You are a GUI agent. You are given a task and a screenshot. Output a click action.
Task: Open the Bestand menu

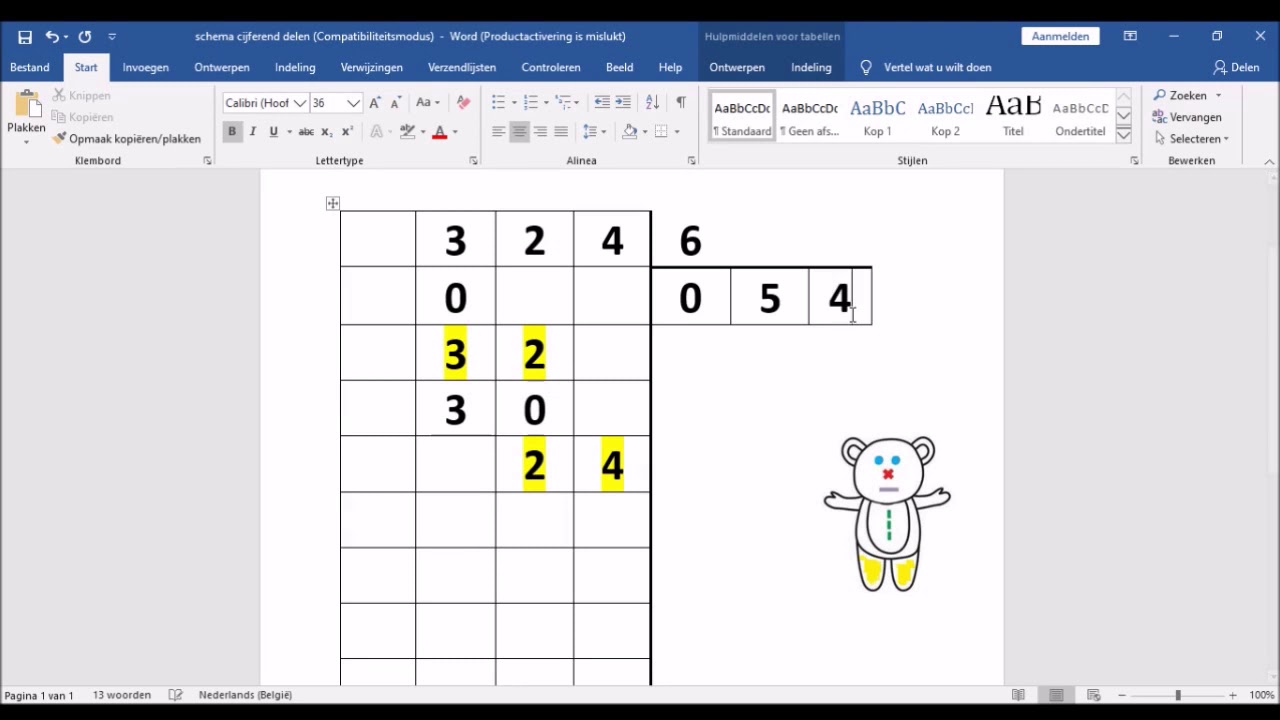tap(30, 68)
